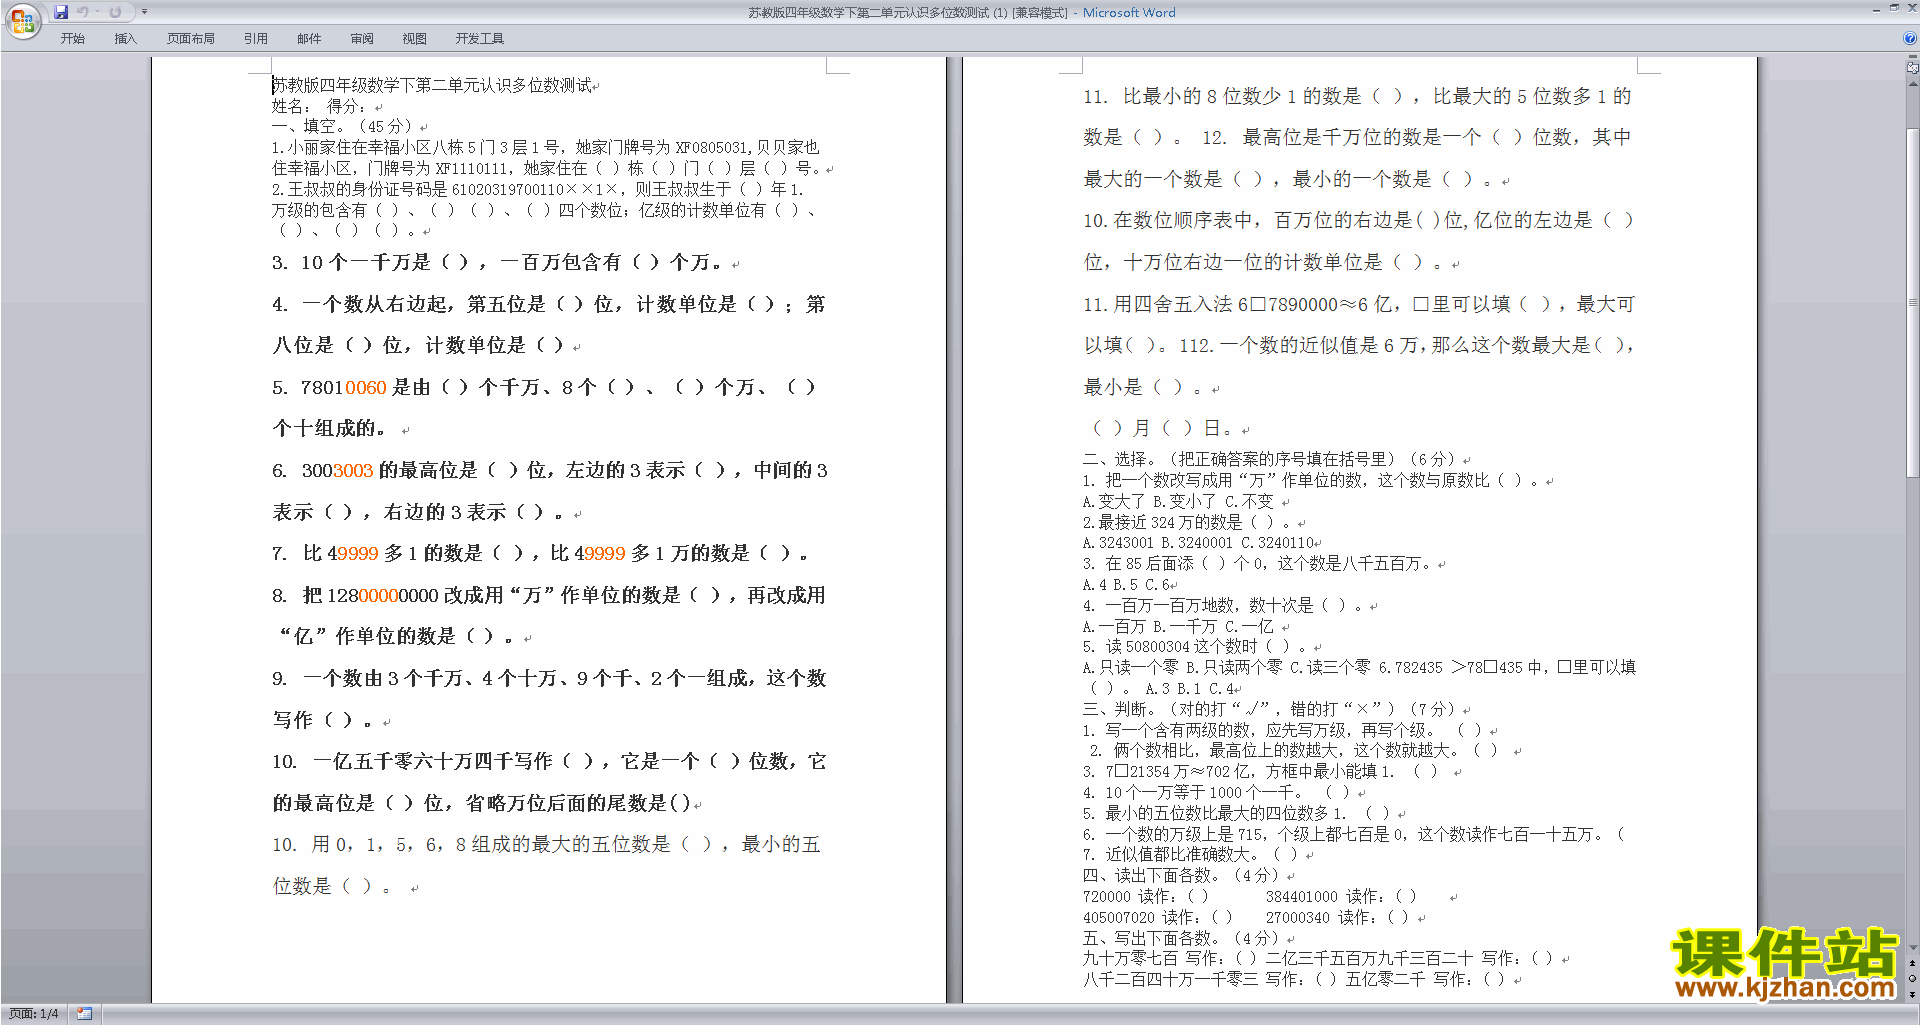Screen dimensions: 1920x1025
Task: Click the number 720000 读作 line
Action: [1146, 896]
